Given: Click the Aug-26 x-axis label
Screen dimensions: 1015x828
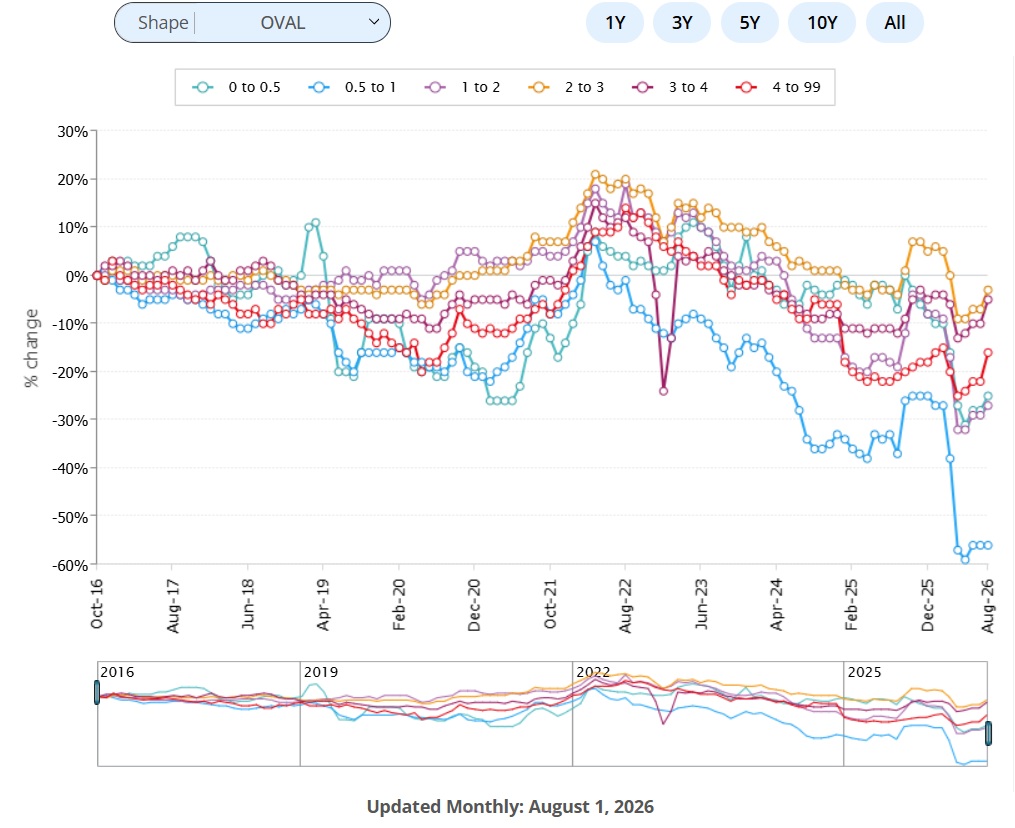Looking at the screenshot, I should 988,605.
